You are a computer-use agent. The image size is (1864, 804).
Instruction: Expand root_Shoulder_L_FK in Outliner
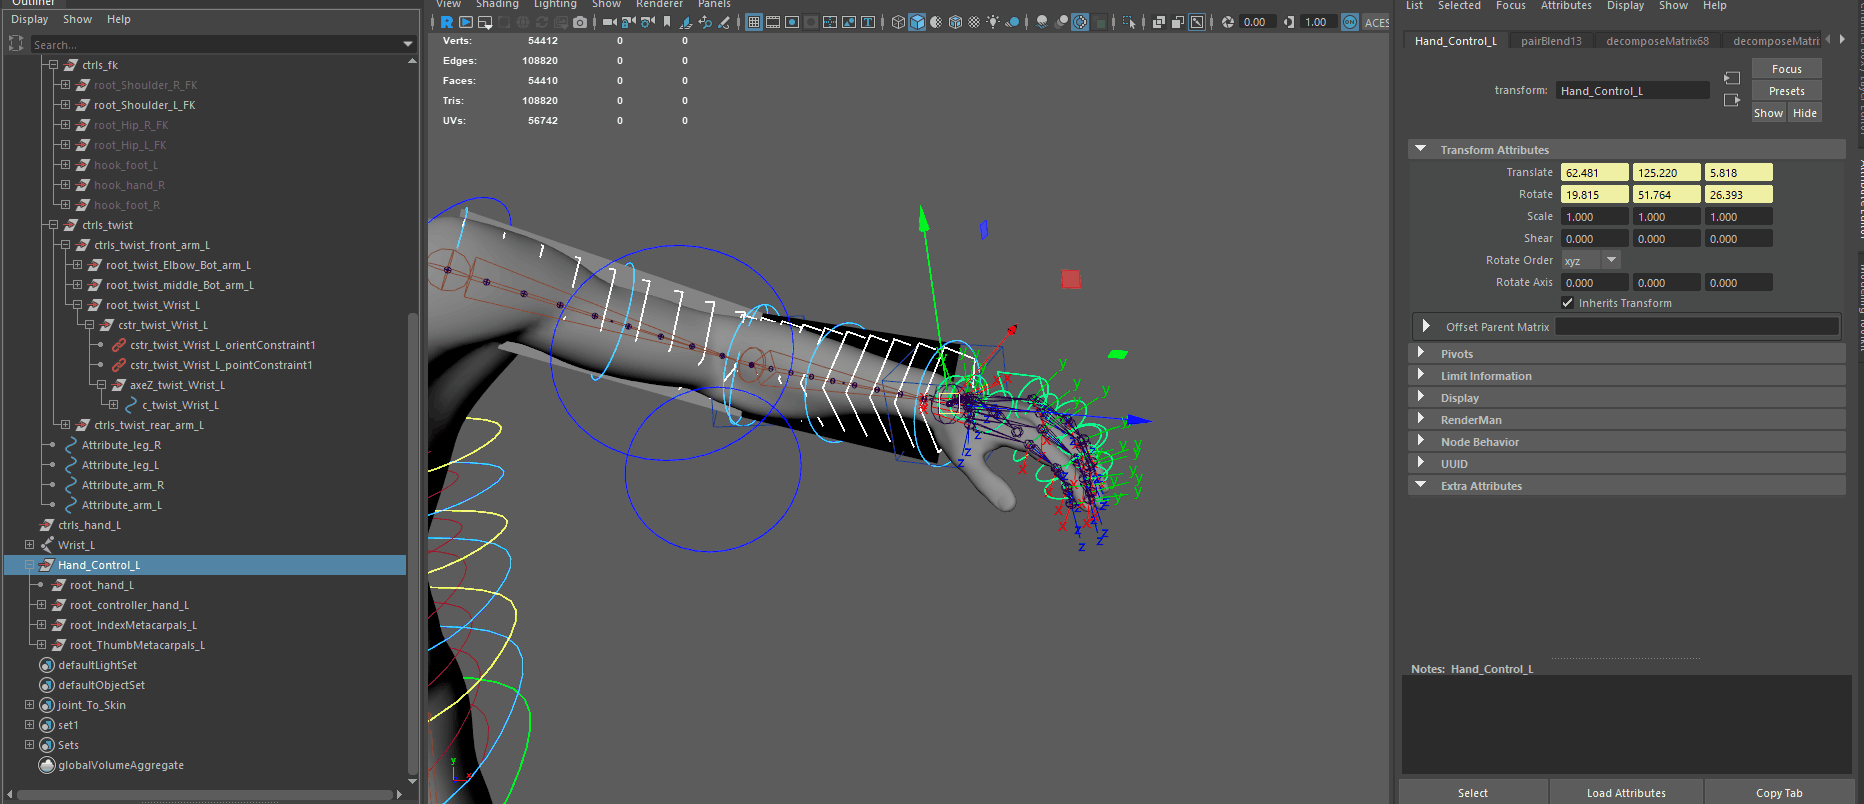coord(65,105)
